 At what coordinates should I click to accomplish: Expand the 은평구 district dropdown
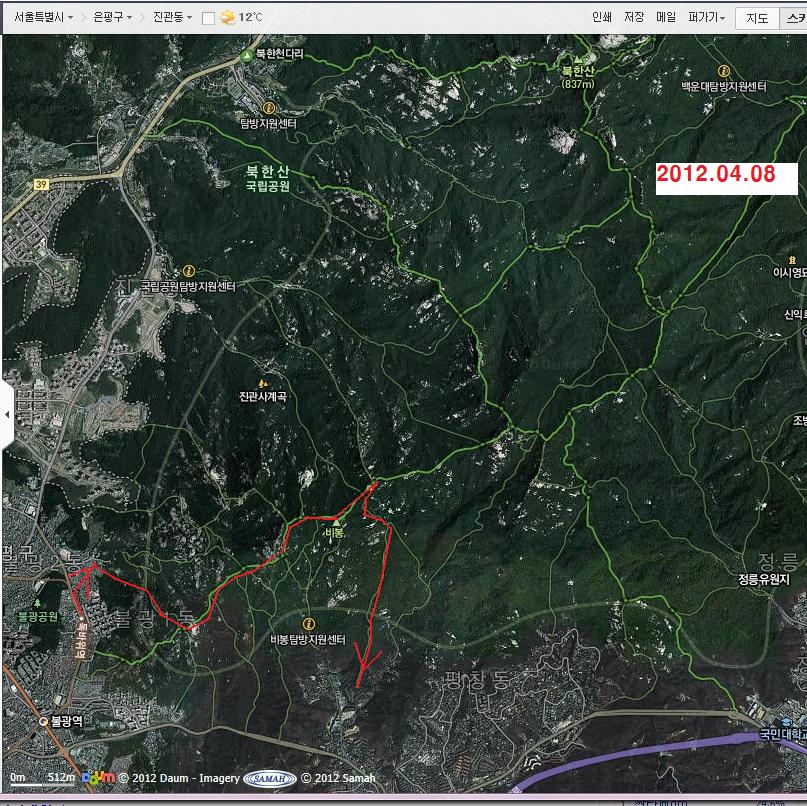[112, 17]
